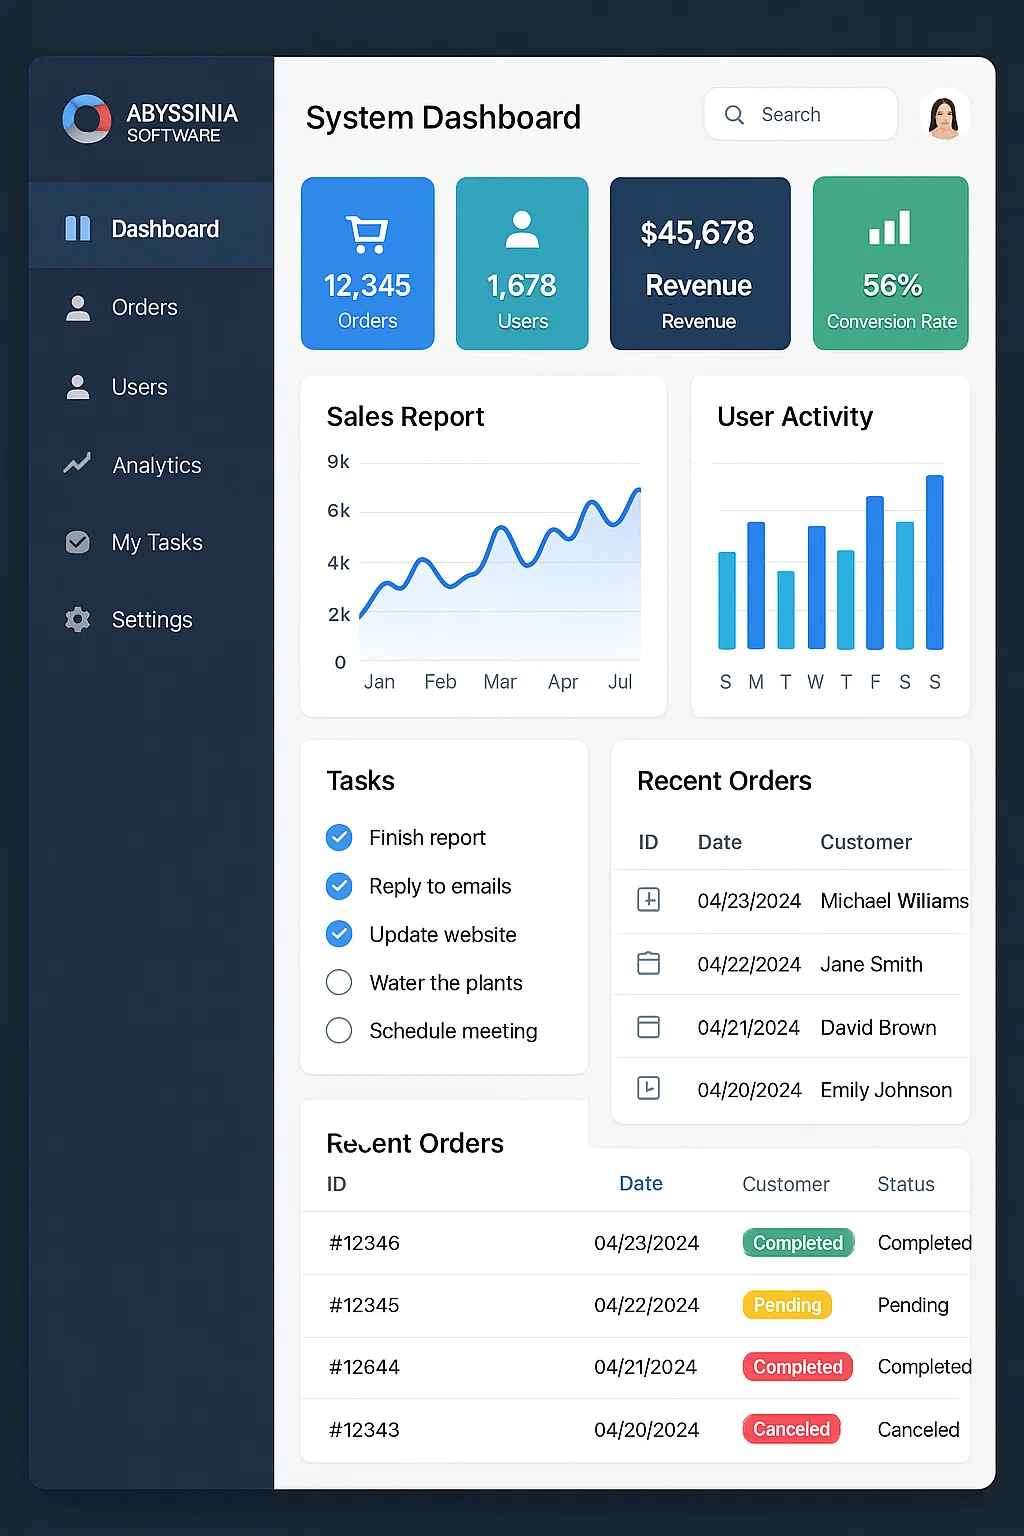
Task: Click the calendar icon for Jane Smith order
Action: pos(649,964)
